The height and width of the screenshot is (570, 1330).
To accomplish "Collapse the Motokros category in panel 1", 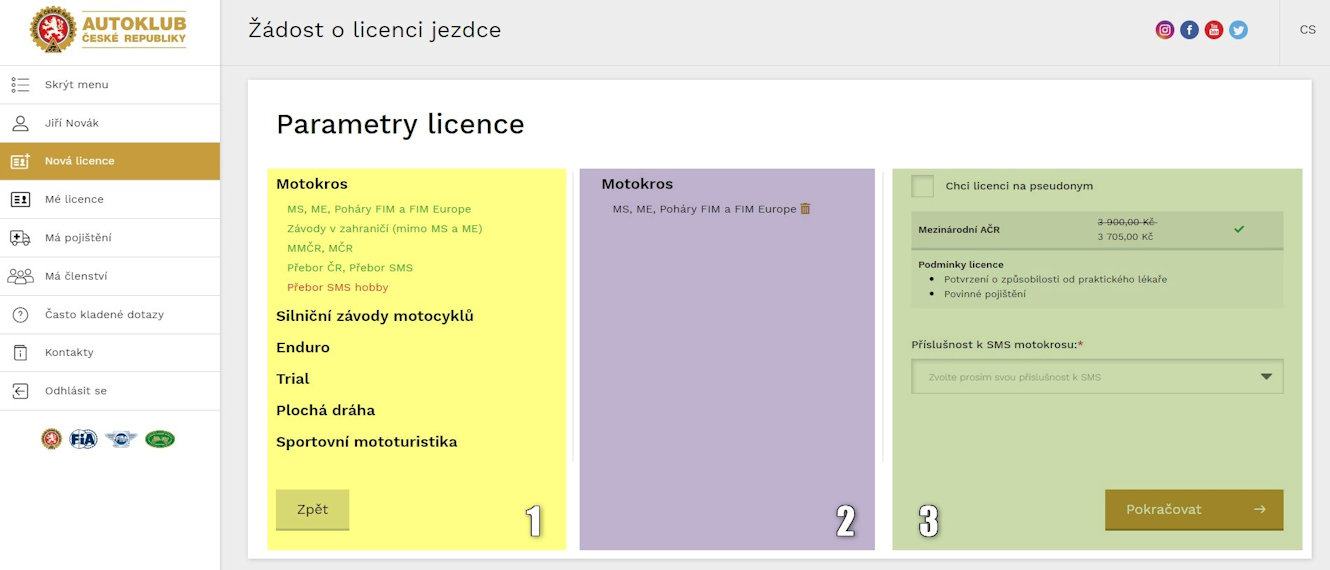I will pos(312,184).
